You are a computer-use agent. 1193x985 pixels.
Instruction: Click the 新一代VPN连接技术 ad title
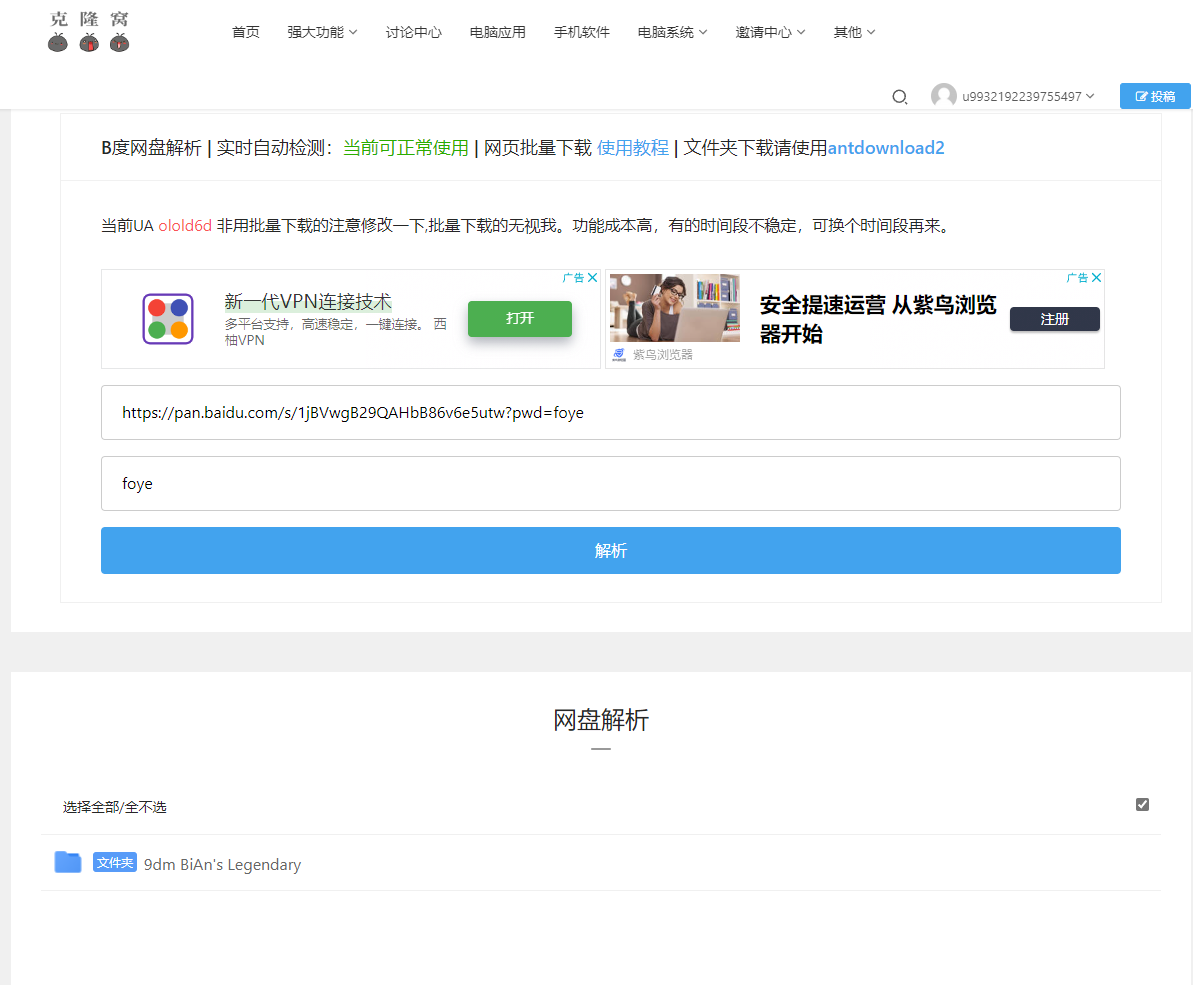point(308,302)
